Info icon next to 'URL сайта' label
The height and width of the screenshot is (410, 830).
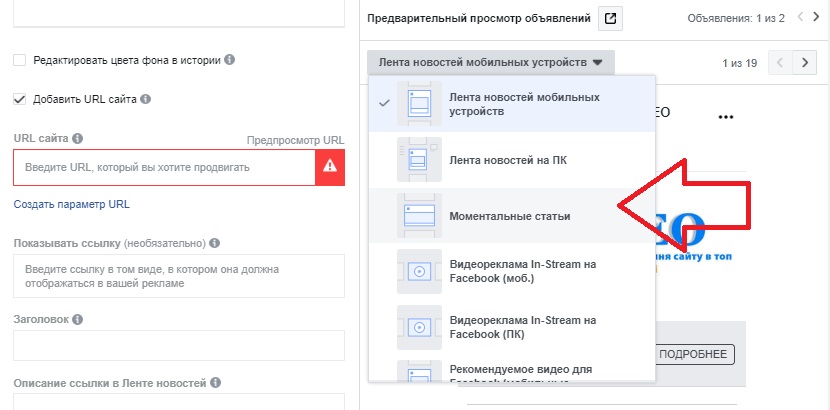coord(77,139)
